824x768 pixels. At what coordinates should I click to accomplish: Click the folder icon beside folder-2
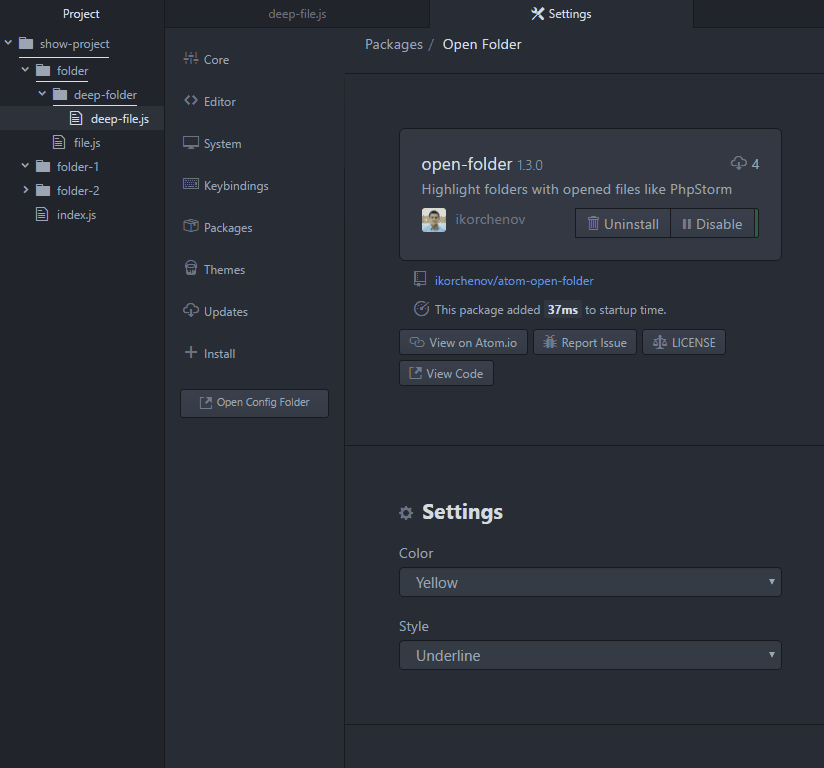coord(43,190)
